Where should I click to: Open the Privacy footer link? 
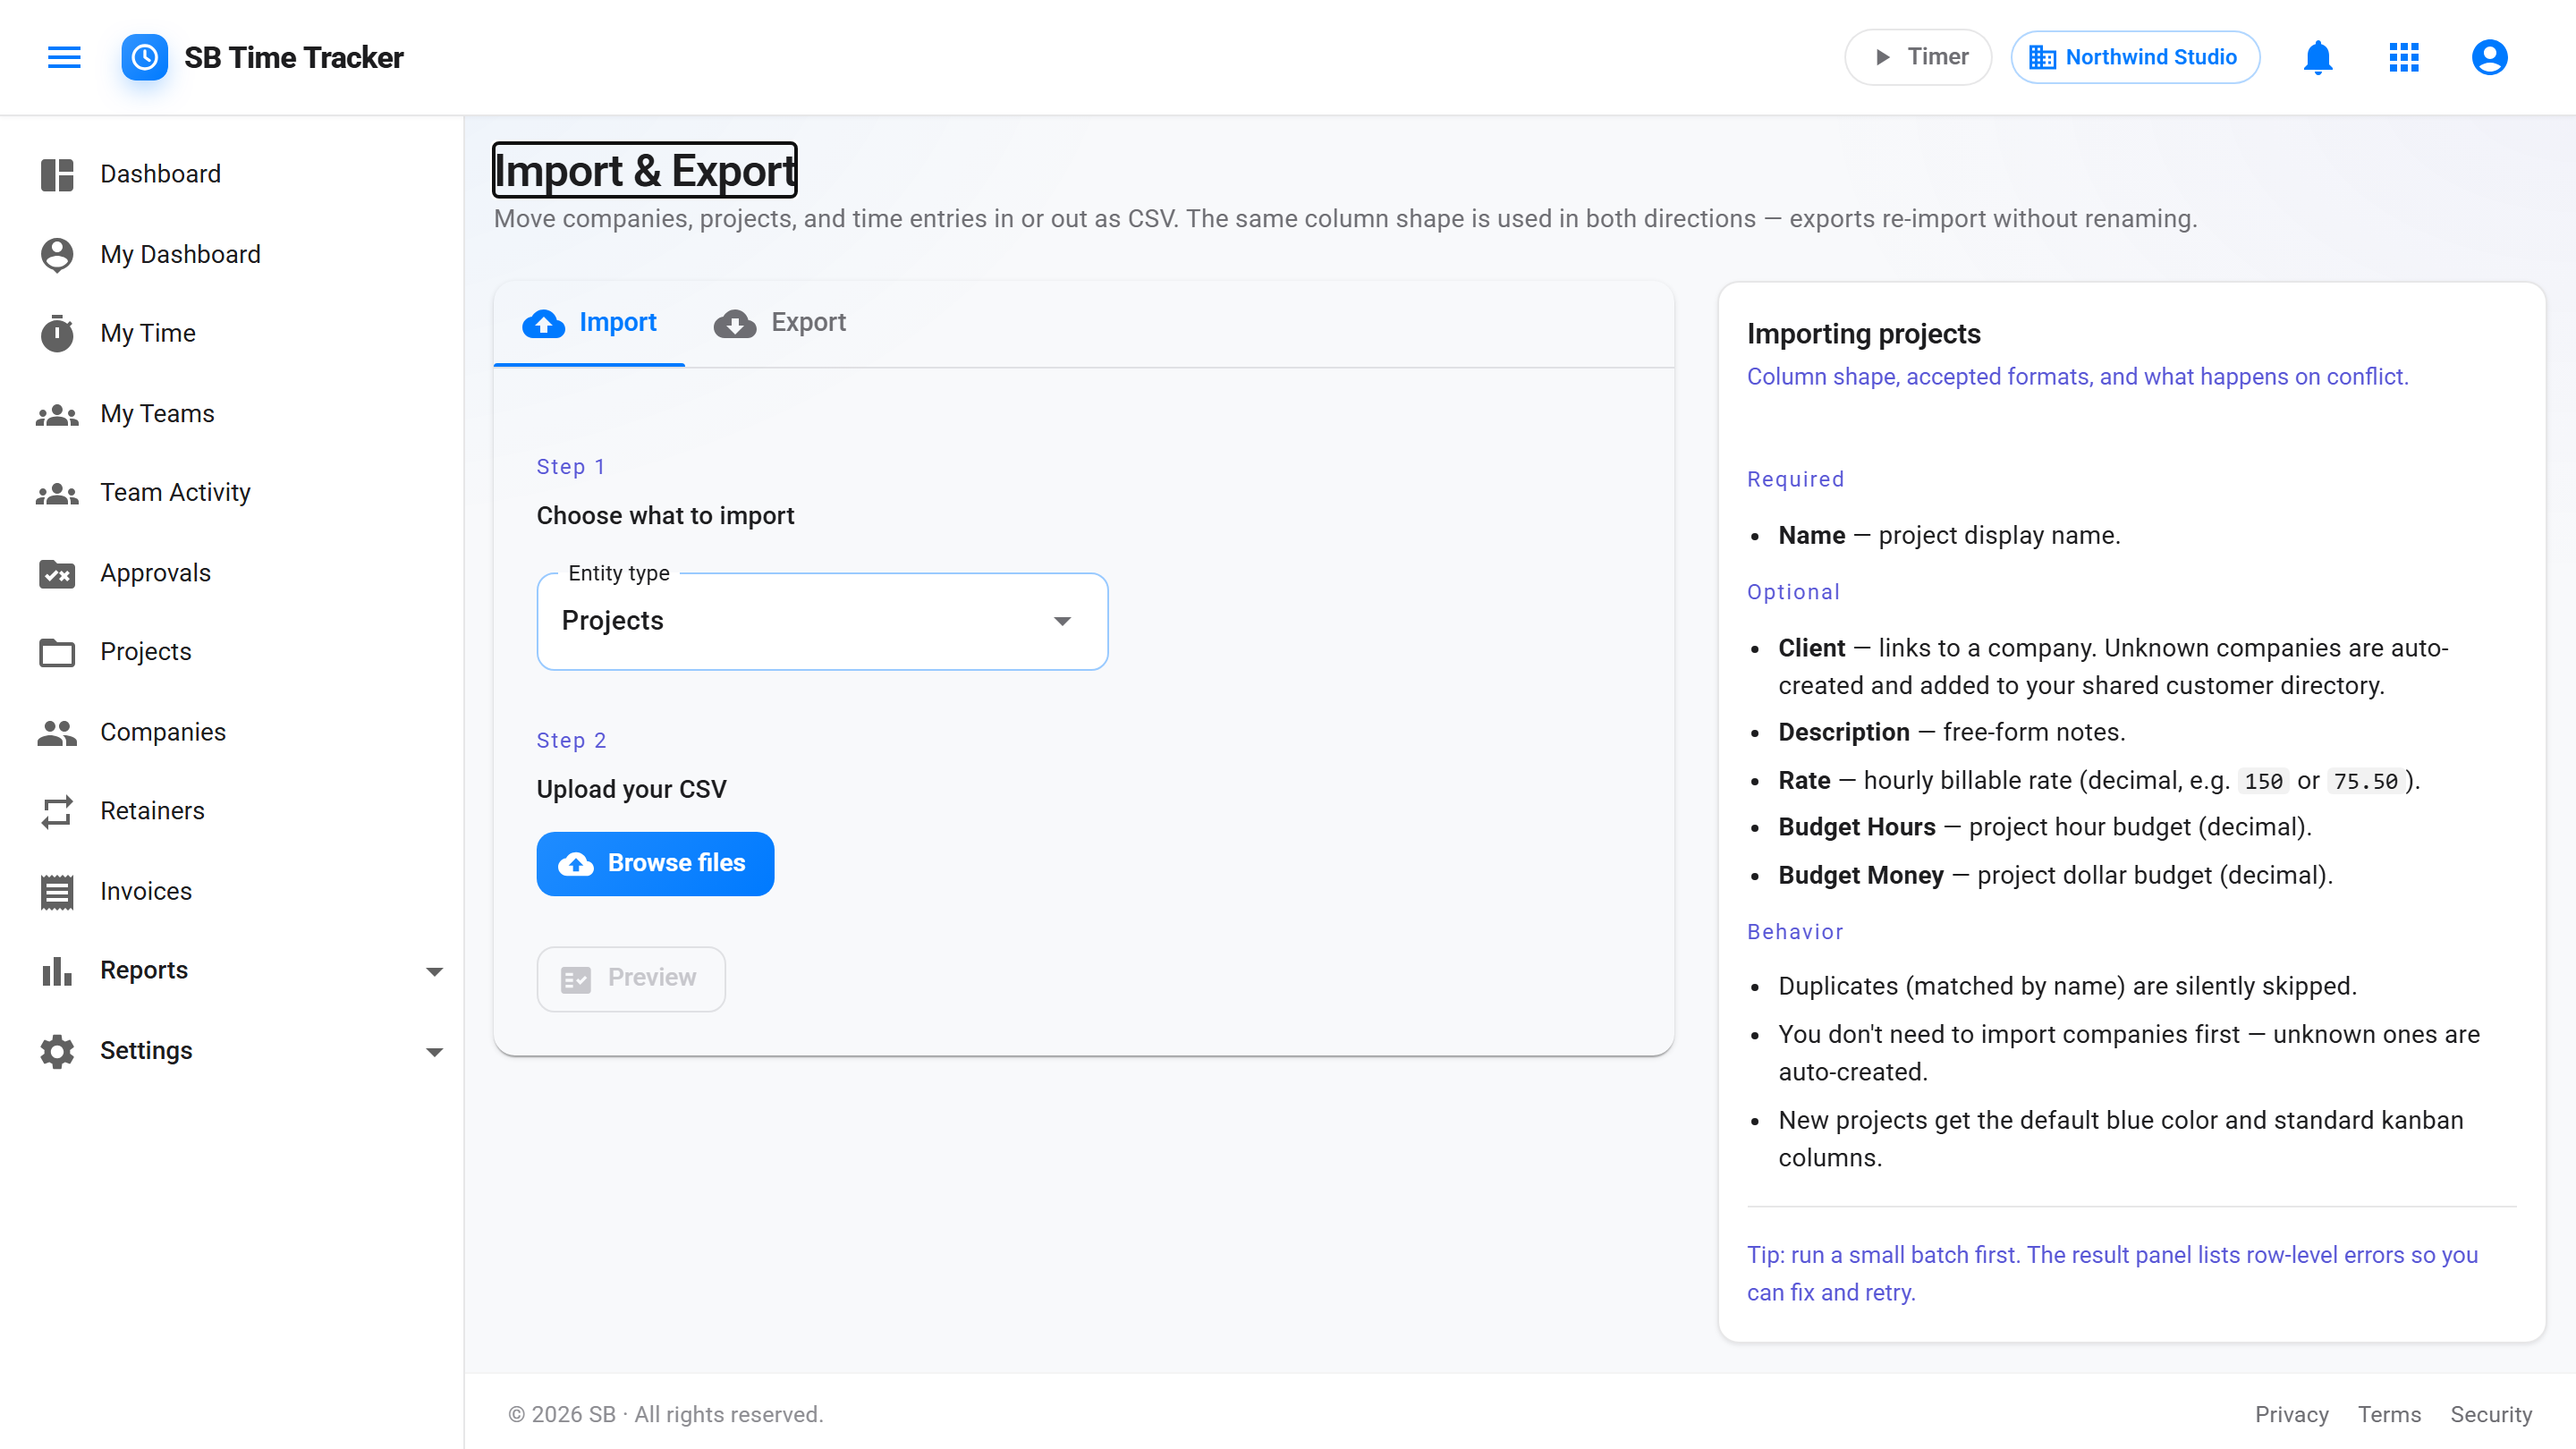pos(2291,1414)
